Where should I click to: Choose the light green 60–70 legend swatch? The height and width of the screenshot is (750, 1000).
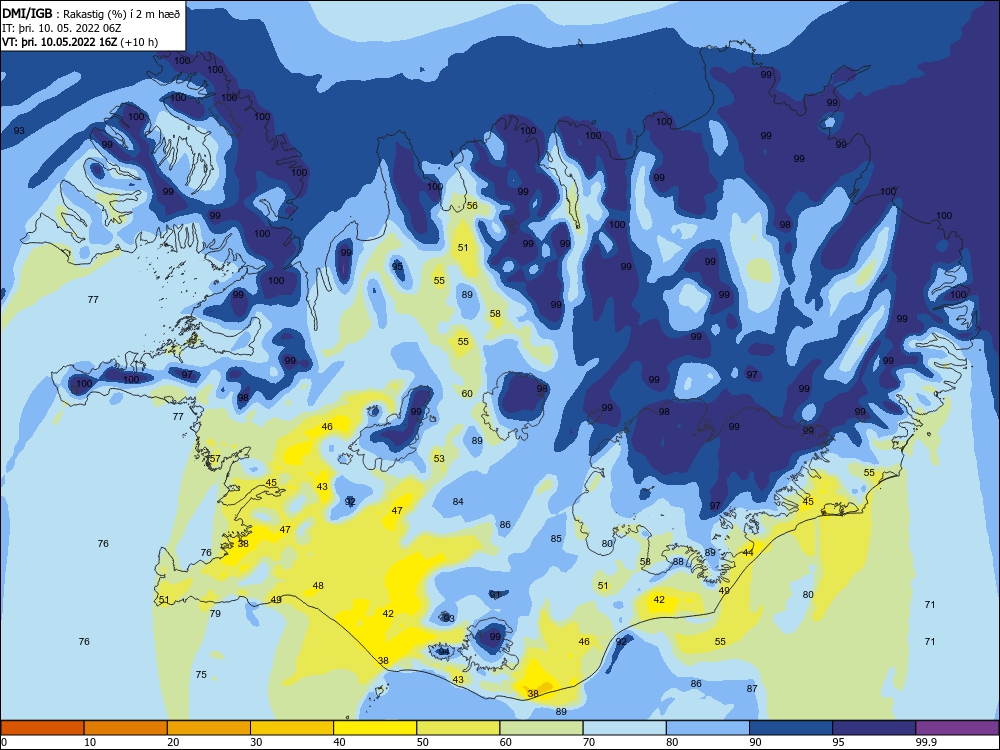[541, 728]
